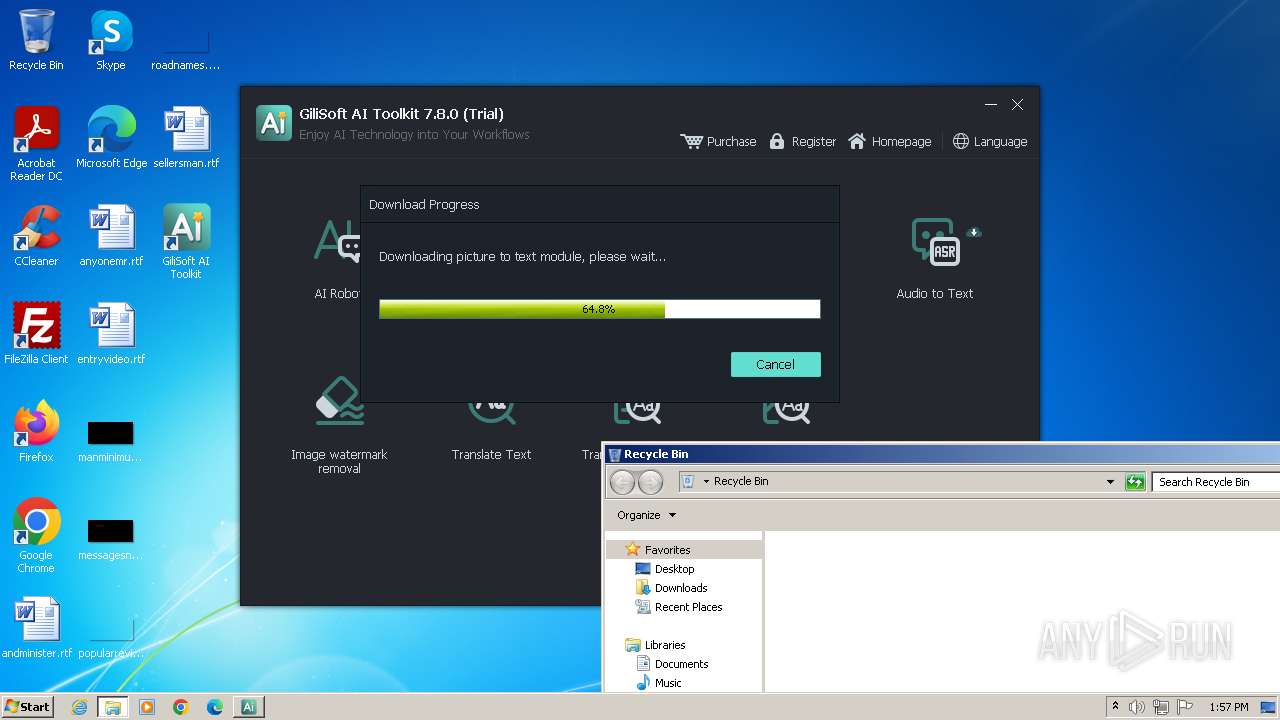Open GiliSoft AI Toolkit desktop shortcut
This screenshot has width=1280, height=720.
(x=186, y=242)
